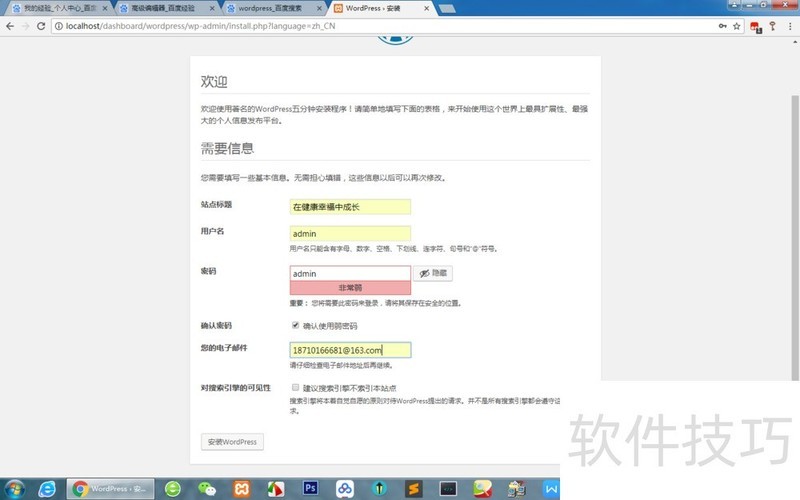The width and height of the screenshot is (800, 500).
Task: Close the WordPress 安装 tab
Action: click(427, 9)
